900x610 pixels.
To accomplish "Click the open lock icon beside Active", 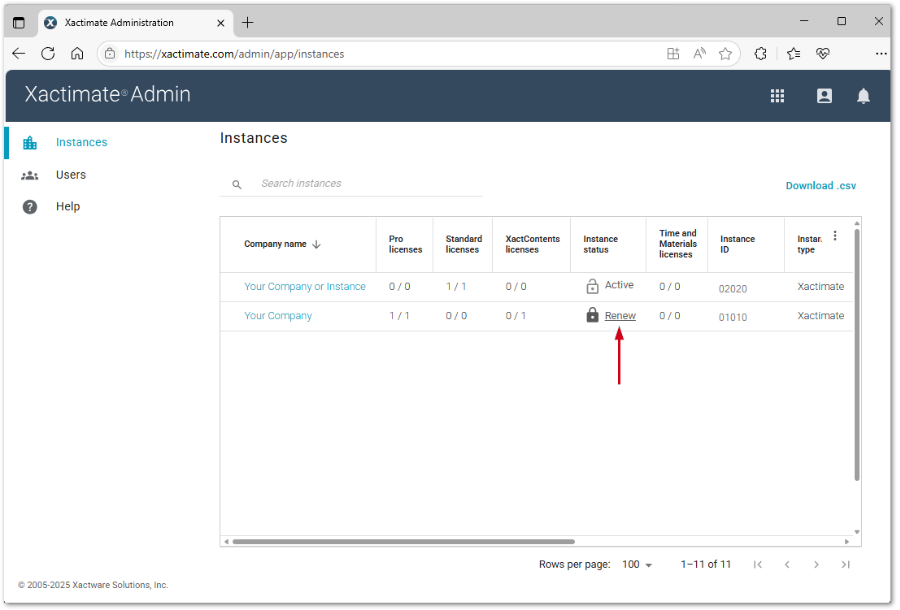I will [x=592, y=286].
